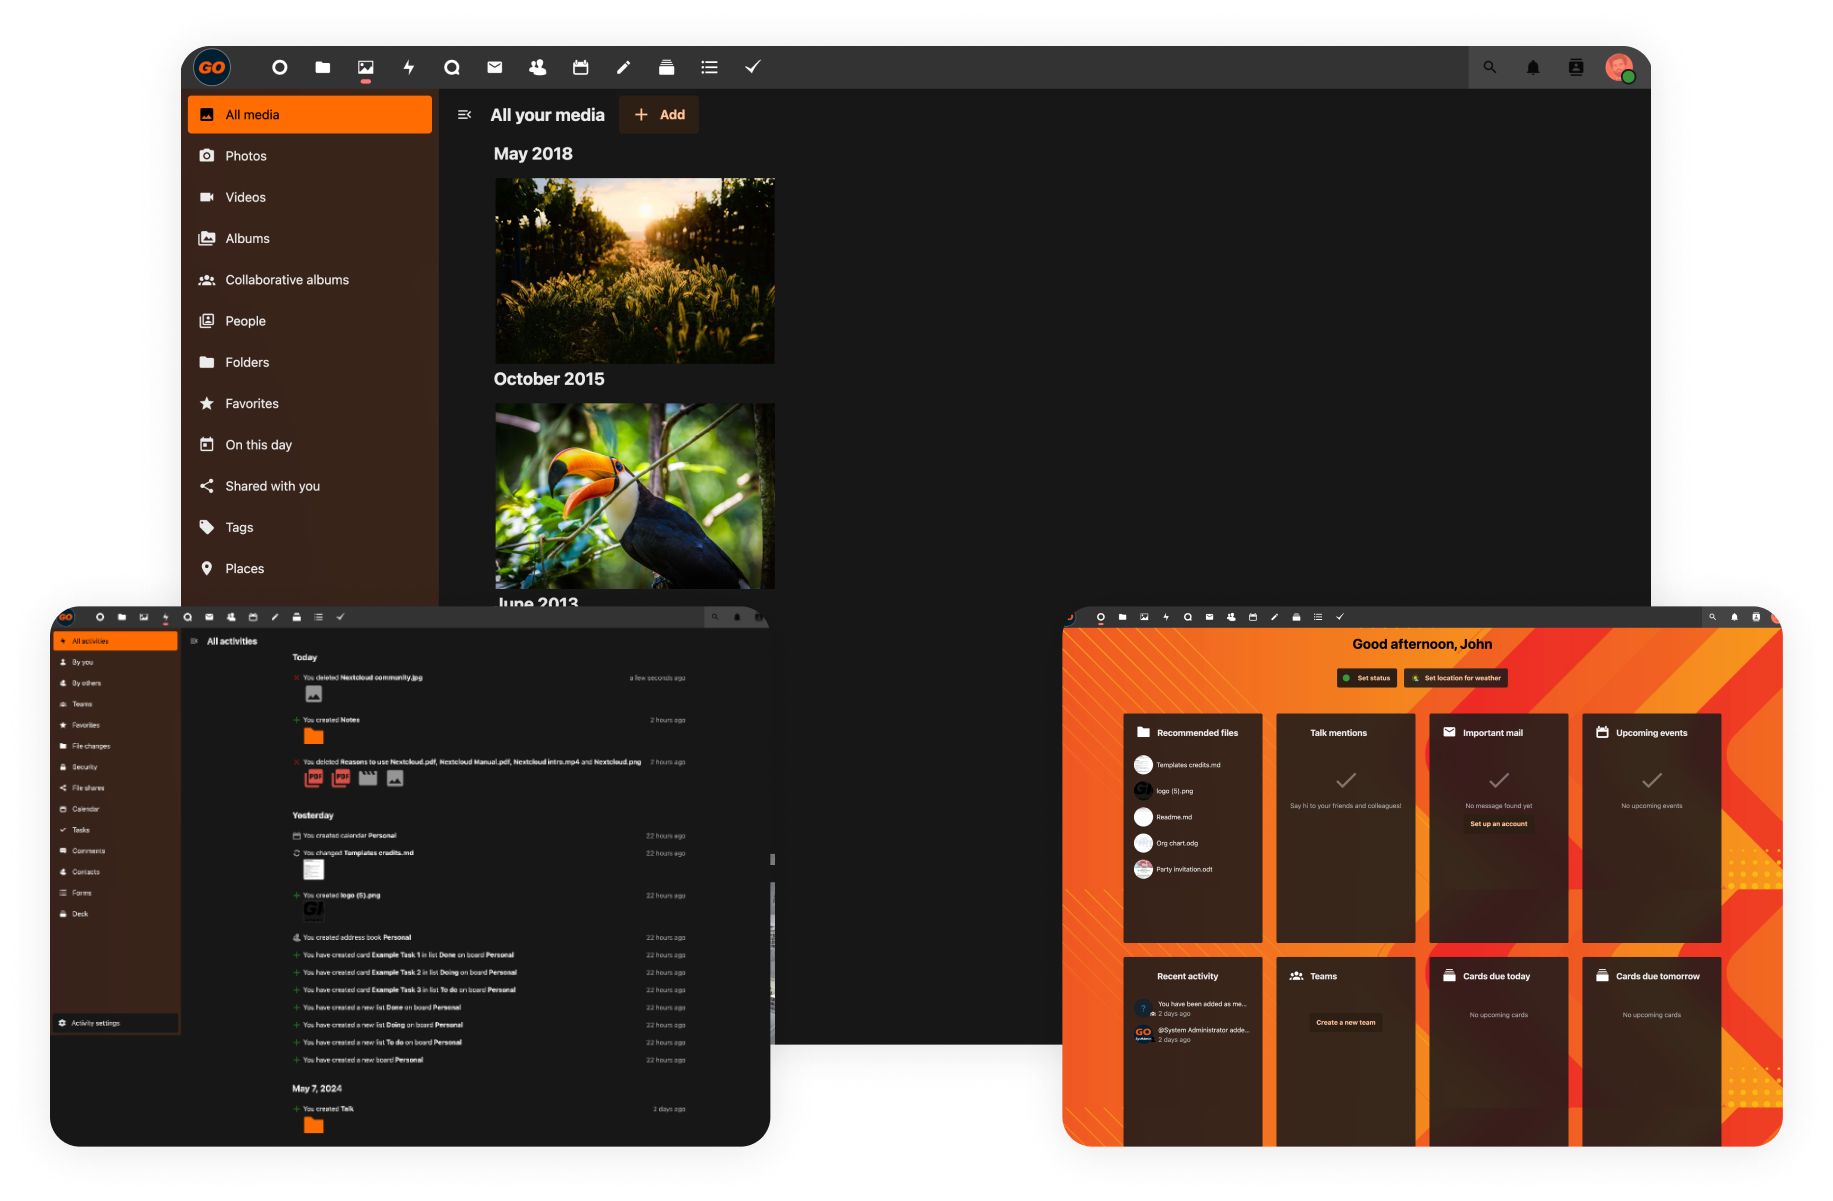Image resolution: width=1833 pixels, height=1201 pixels.
Task: Open the Talk app icon
Action: tap(452, 67)
